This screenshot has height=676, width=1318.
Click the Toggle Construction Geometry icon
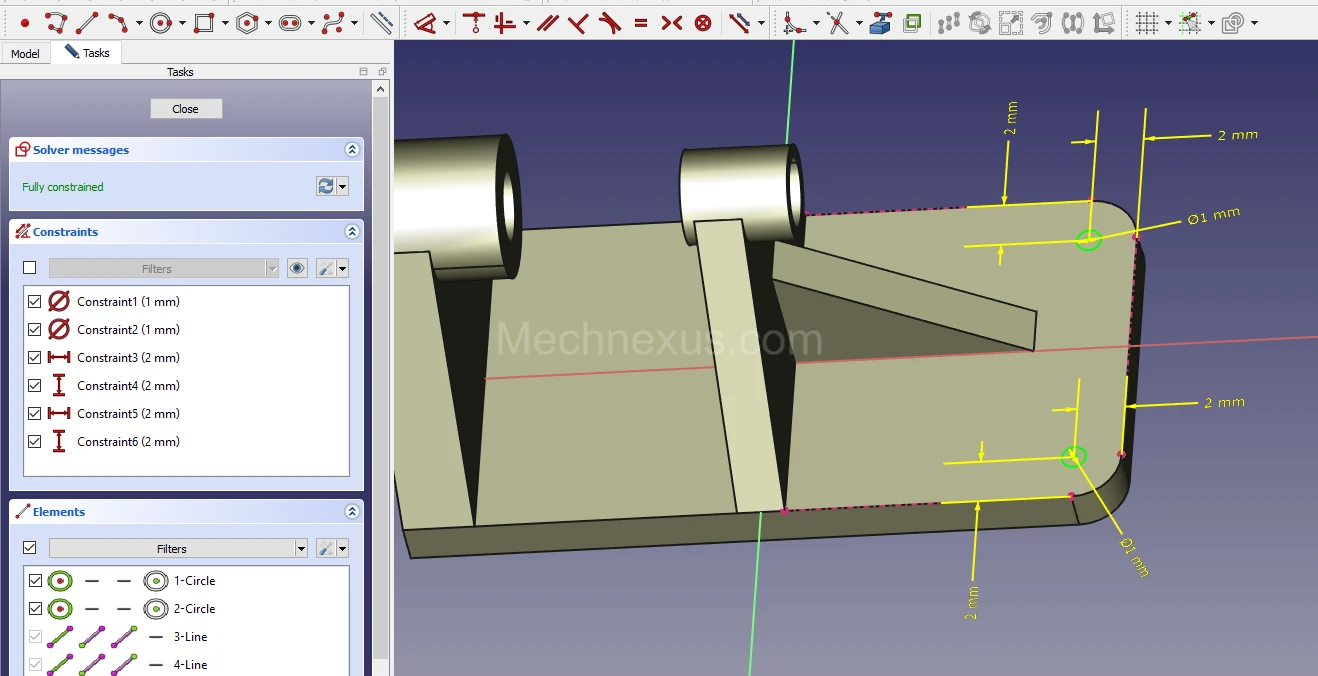click(381, 22)
